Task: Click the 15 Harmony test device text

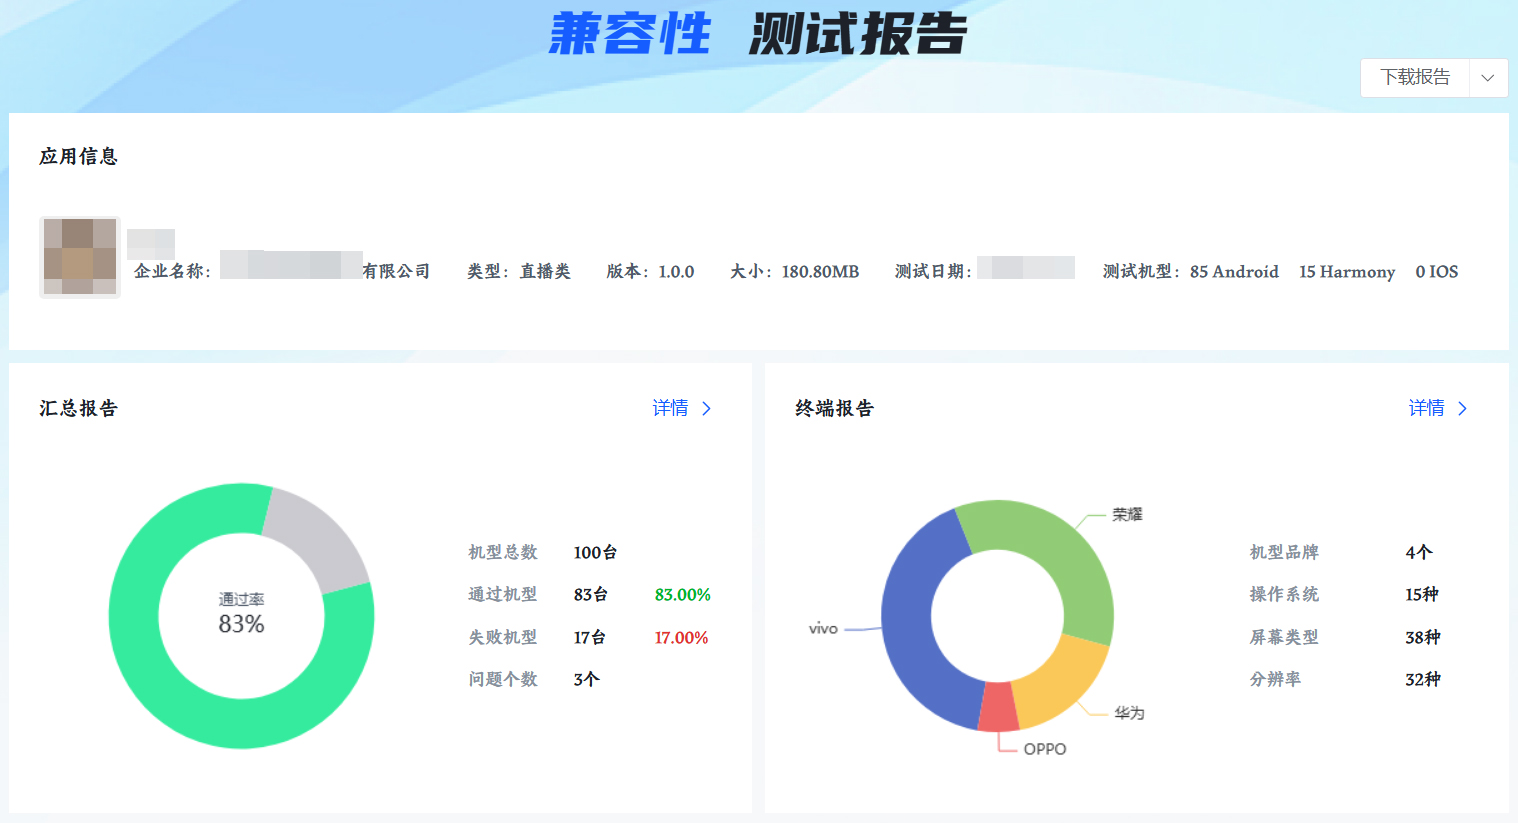Action: 1347,272
